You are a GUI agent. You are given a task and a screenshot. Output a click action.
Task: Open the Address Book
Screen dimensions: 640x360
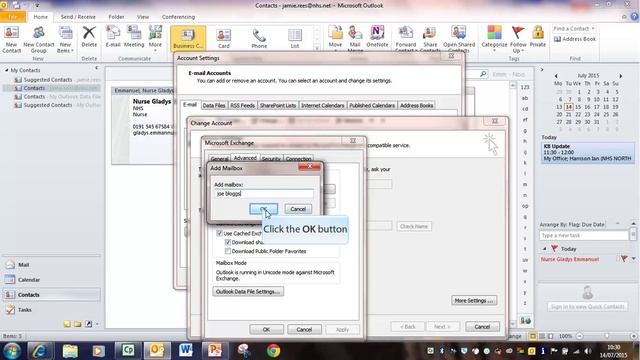[575, 39]
